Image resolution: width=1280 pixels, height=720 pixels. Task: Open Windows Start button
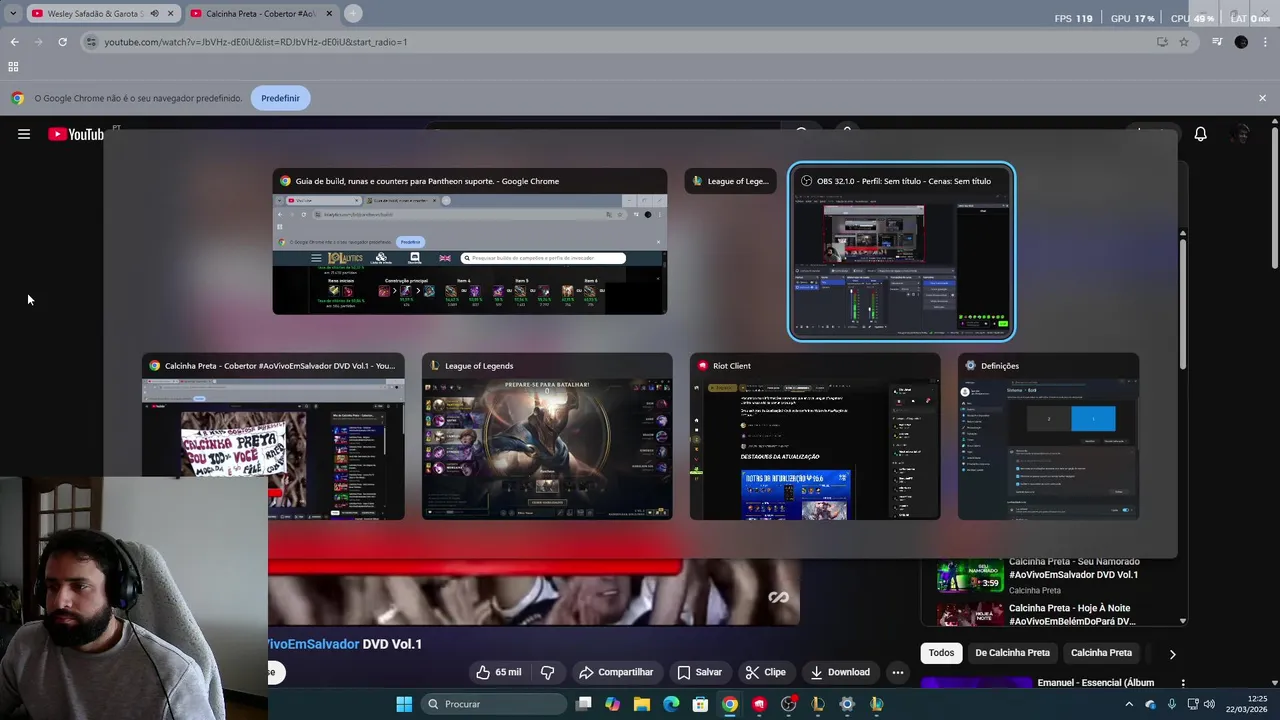(x=404, y=704)
